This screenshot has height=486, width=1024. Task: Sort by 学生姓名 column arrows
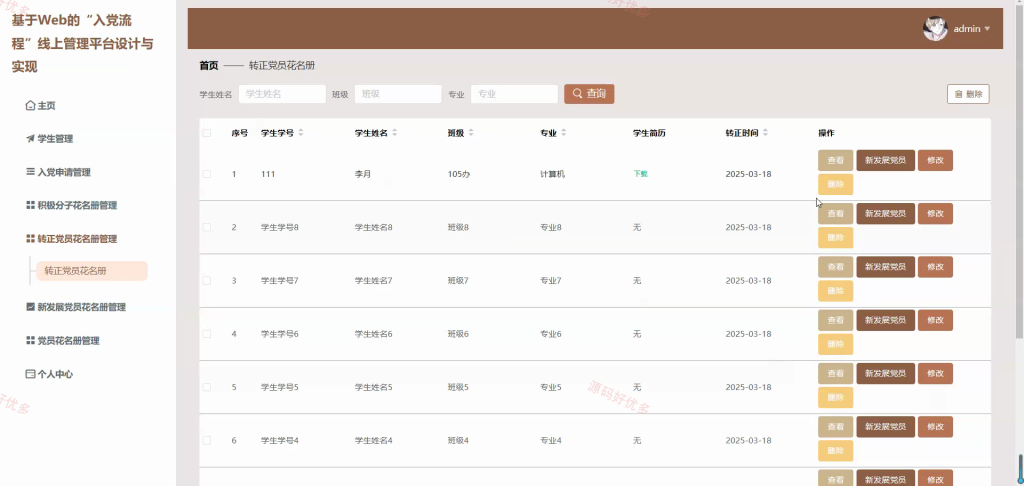pos(394,133)
